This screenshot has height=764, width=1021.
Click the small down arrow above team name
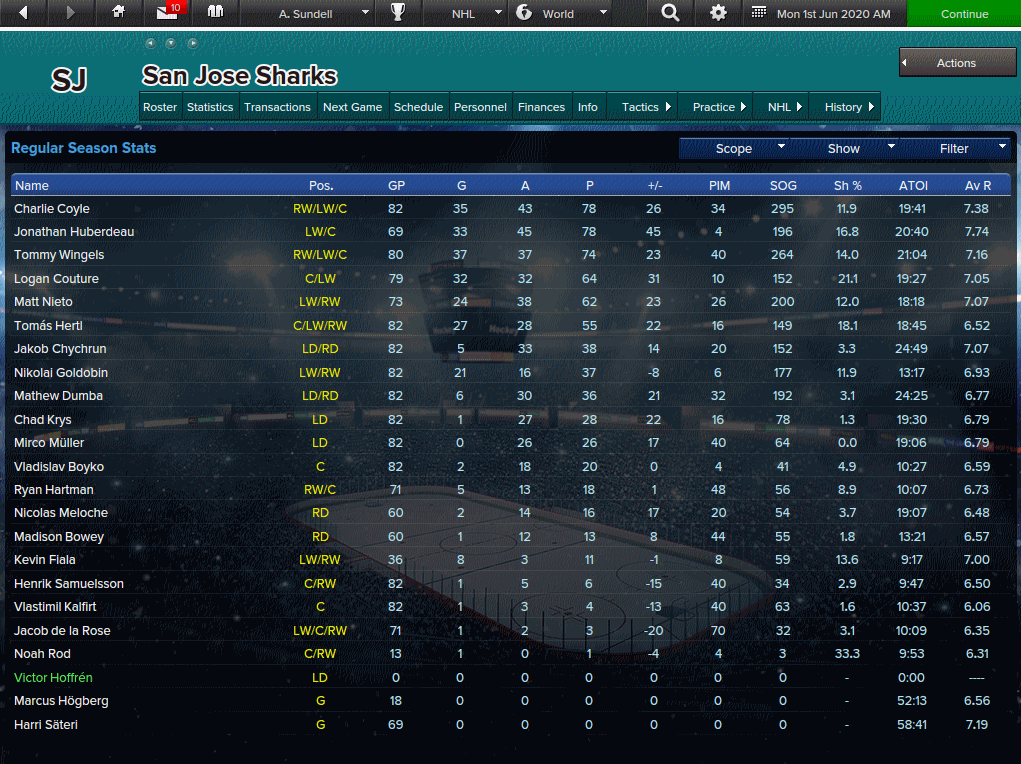[x=171, y=43]
